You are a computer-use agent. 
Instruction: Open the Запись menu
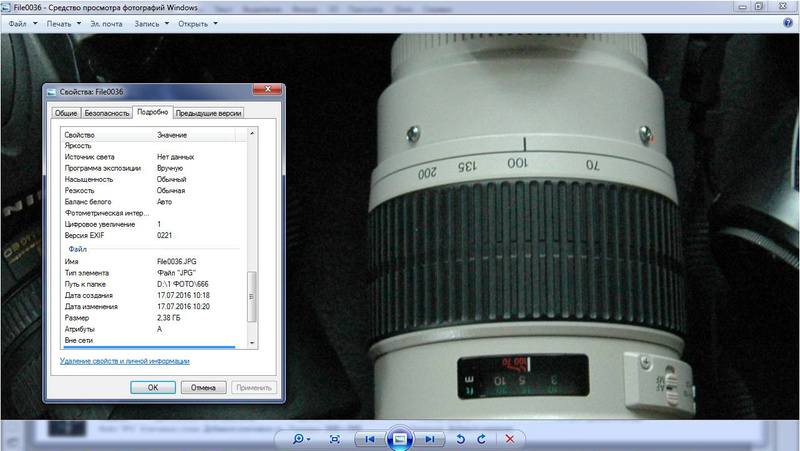coord(146,23)
